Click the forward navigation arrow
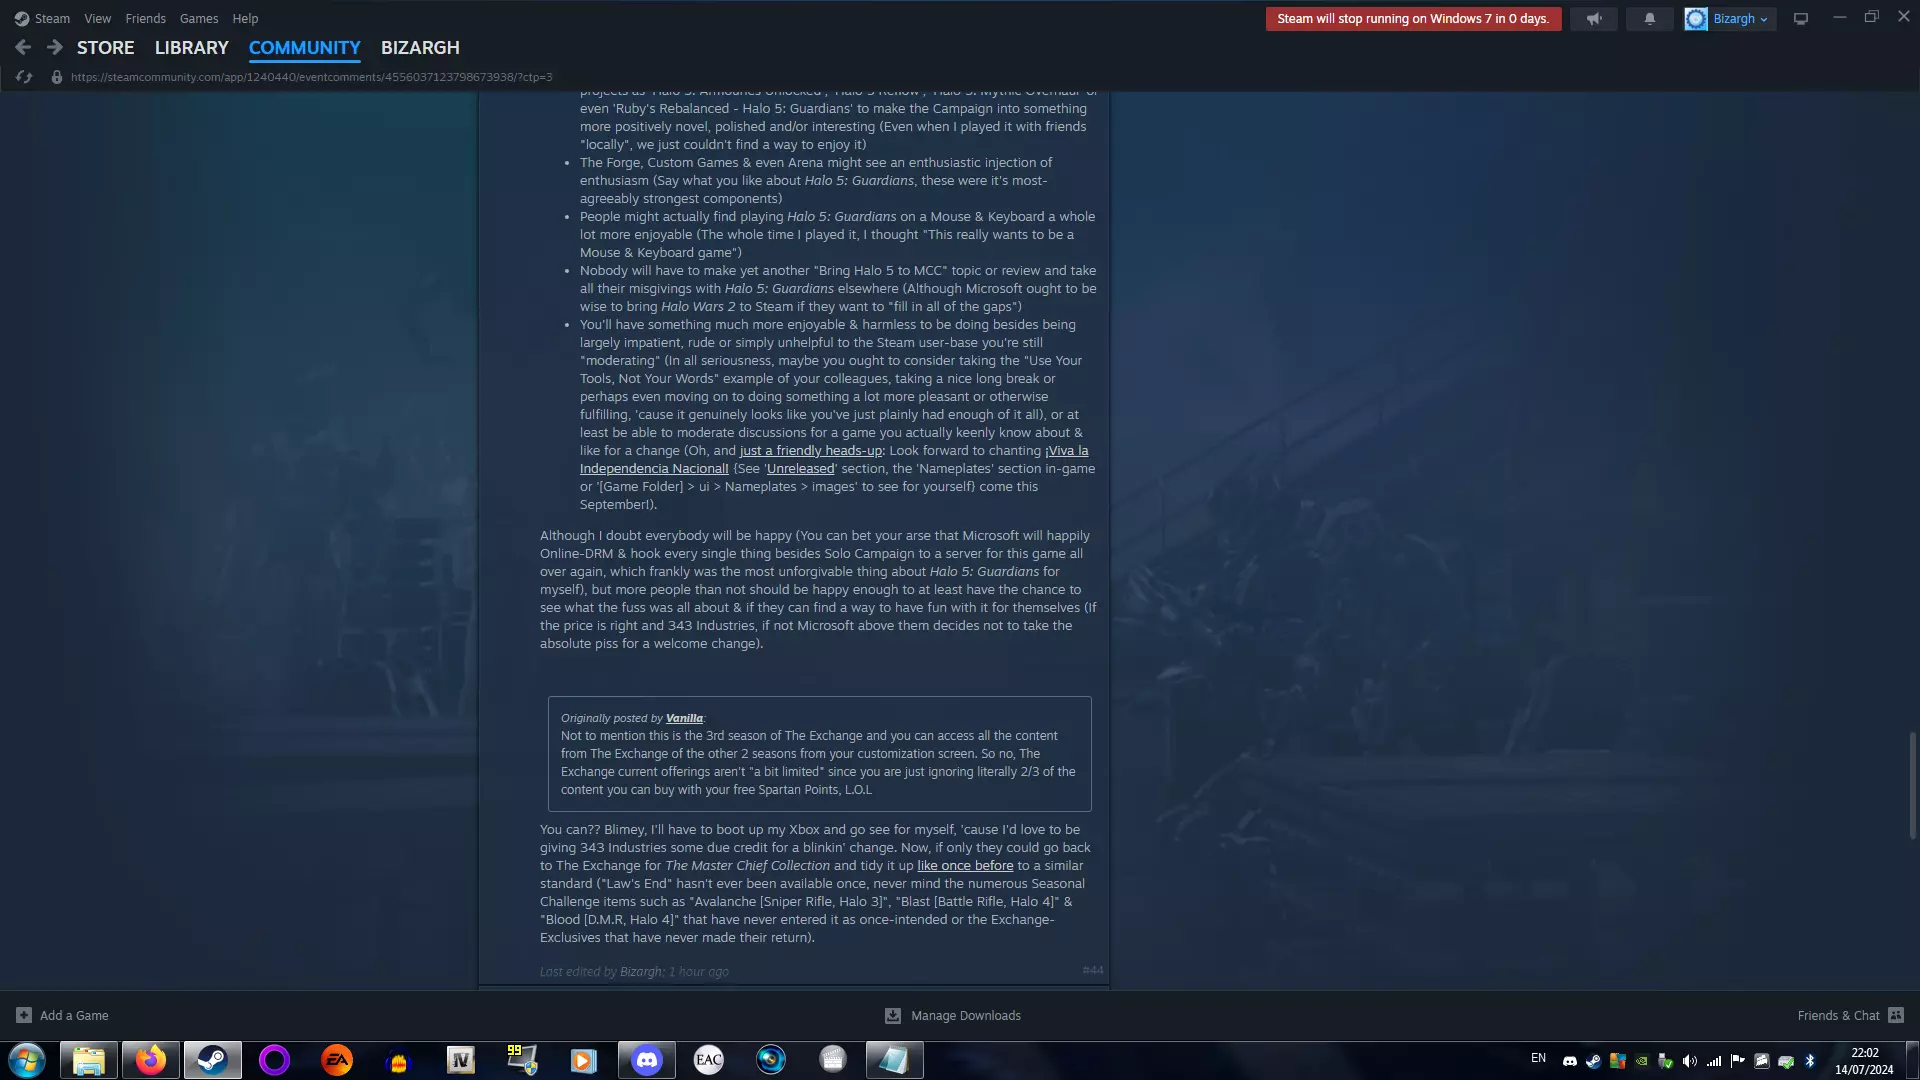 55,47
